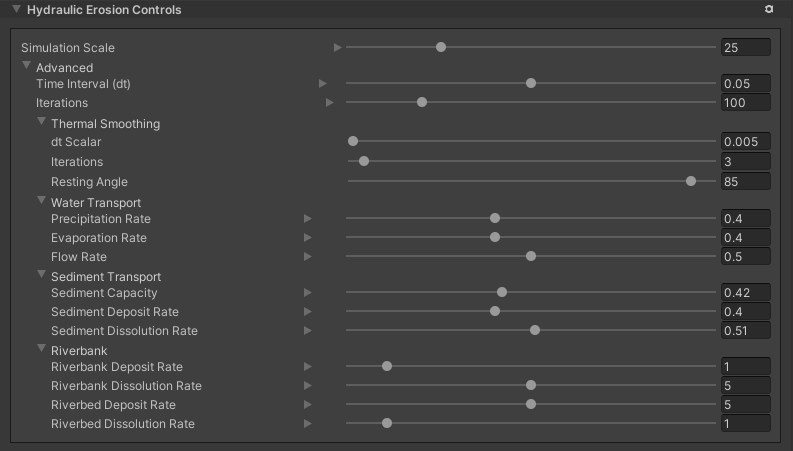The width and height of the screenshot is (793, 451).
Task: Click the dt Scalar value field
Action: pyautogui.click(x=745, y=142)
